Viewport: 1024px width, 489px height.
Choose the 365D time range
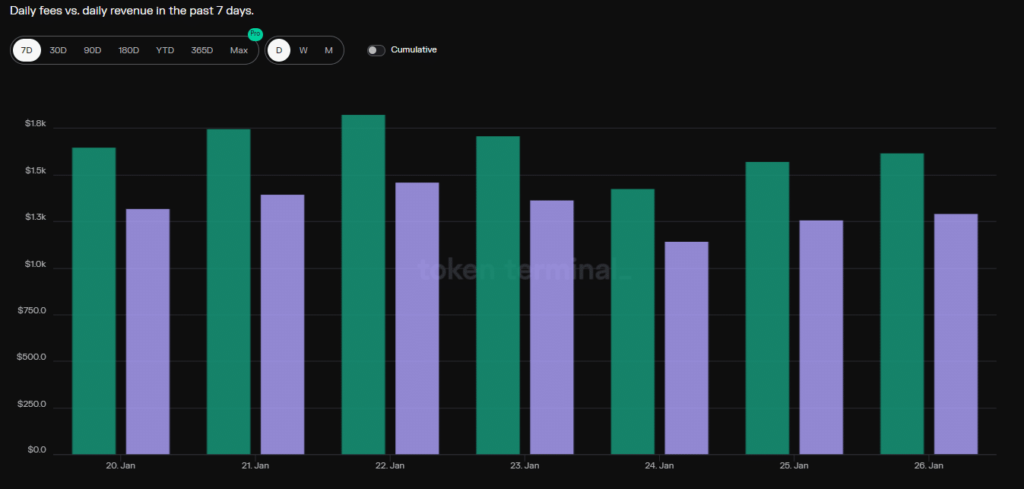click(x=201, y=50)
